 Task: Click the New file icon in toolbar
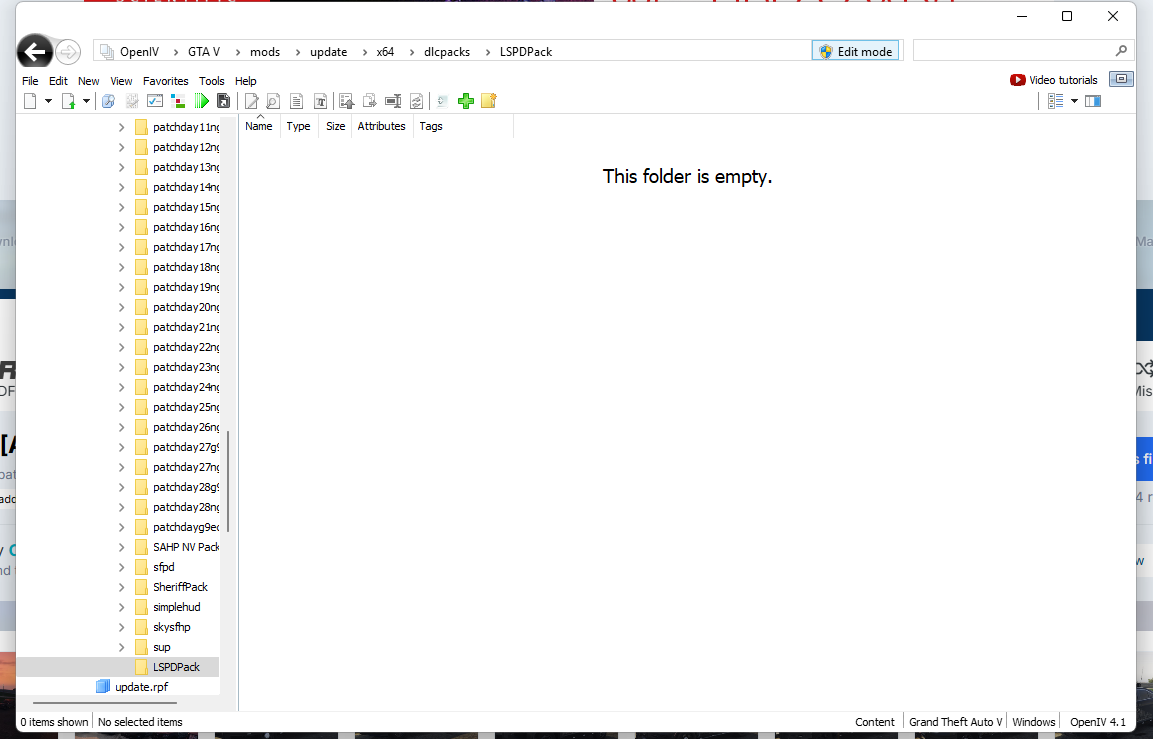(30, 101)
